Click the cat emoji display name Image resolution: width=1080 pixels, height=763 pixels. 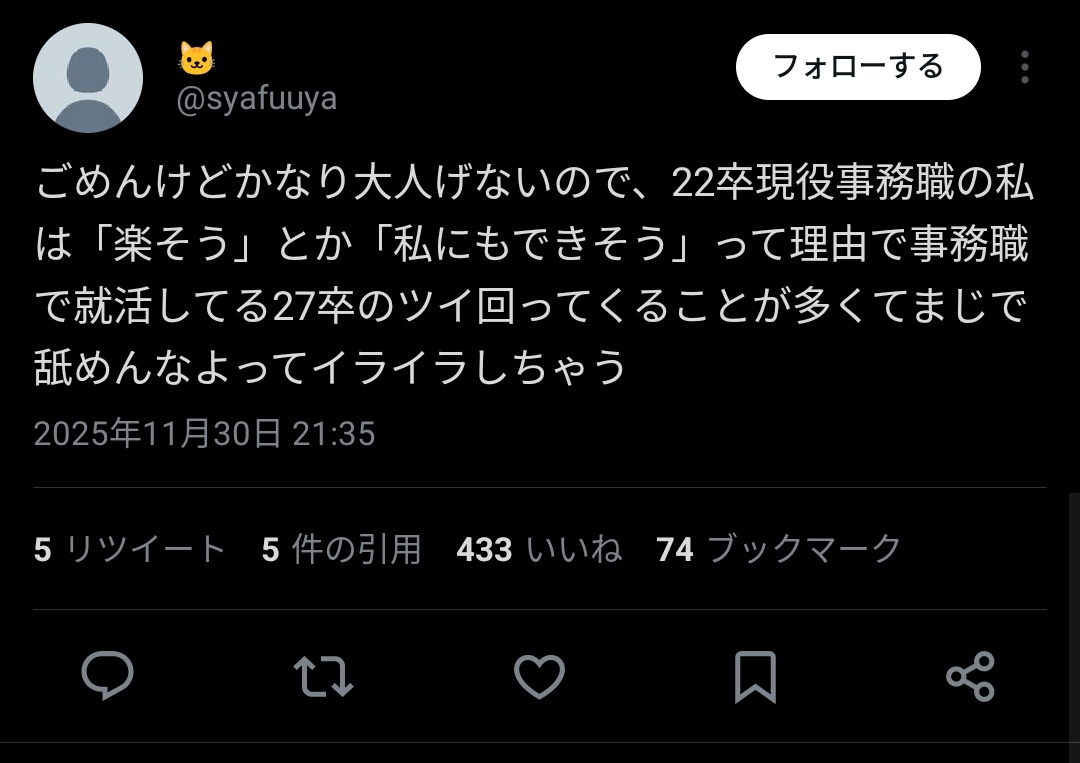point(196,58)
